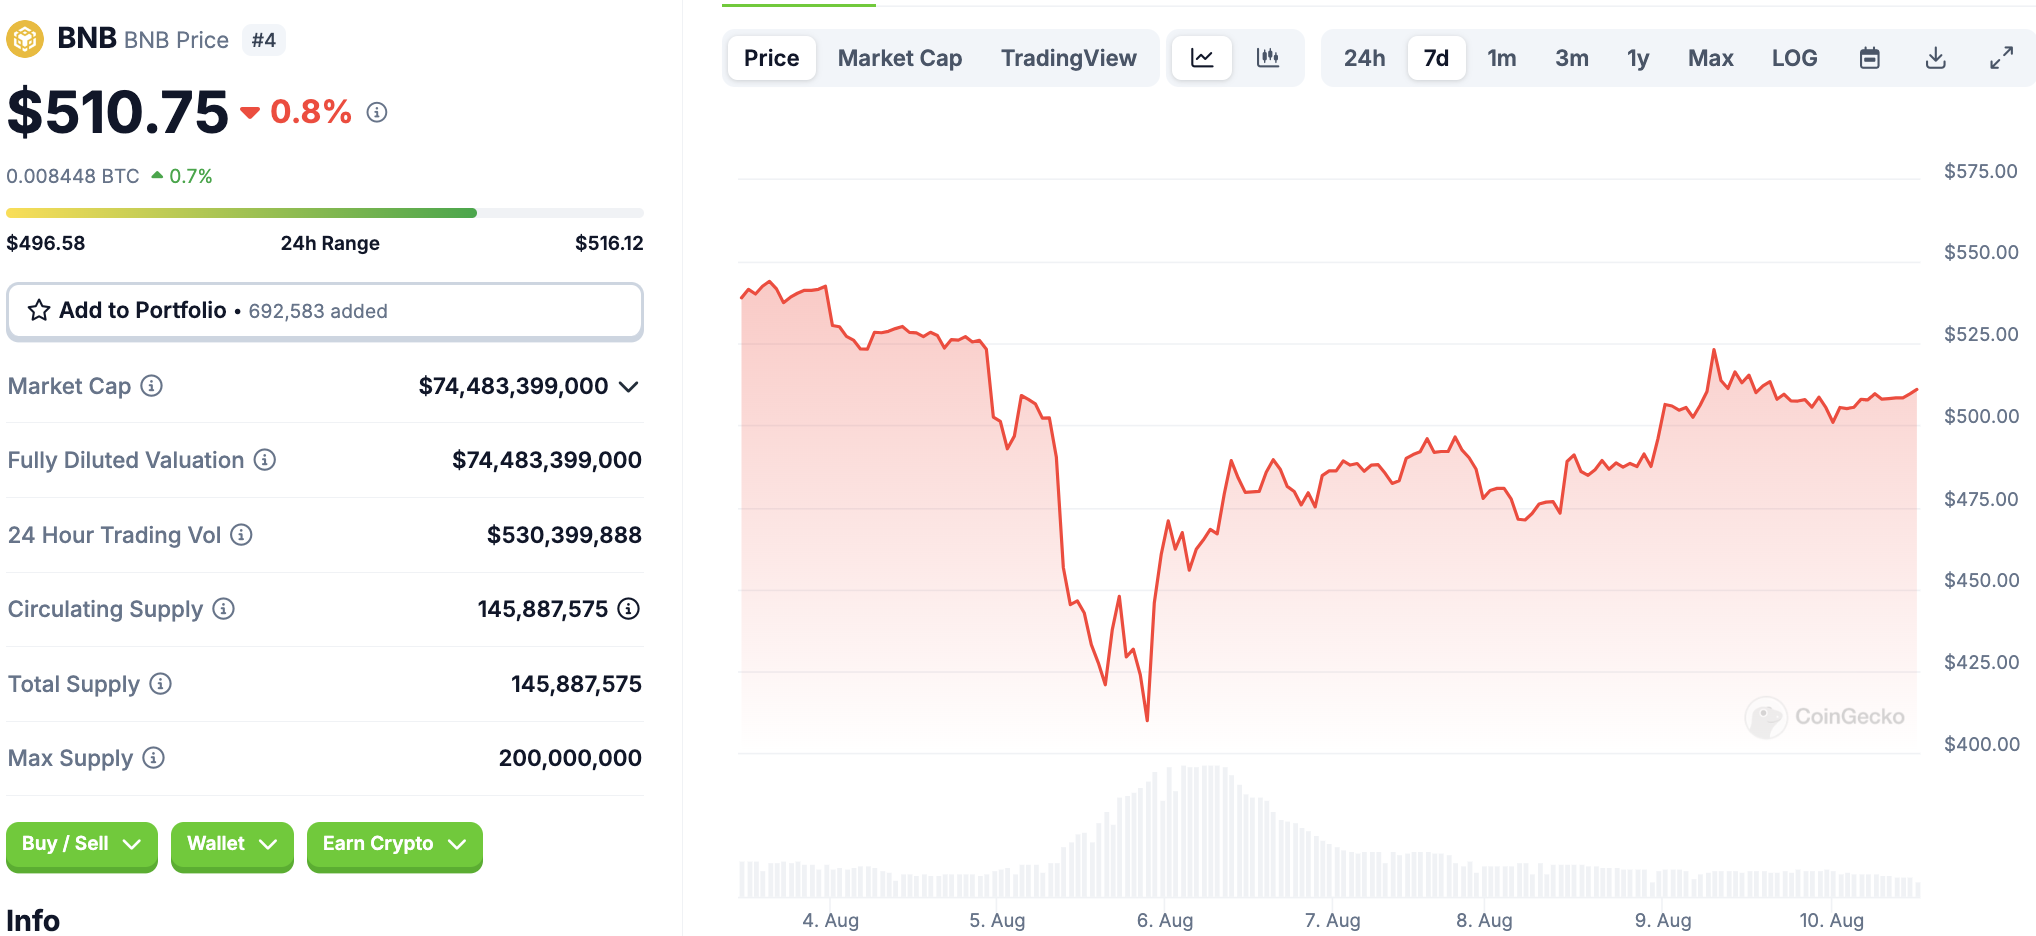Click the 24h Range progress bar
2036x936 pixels.
324,213
